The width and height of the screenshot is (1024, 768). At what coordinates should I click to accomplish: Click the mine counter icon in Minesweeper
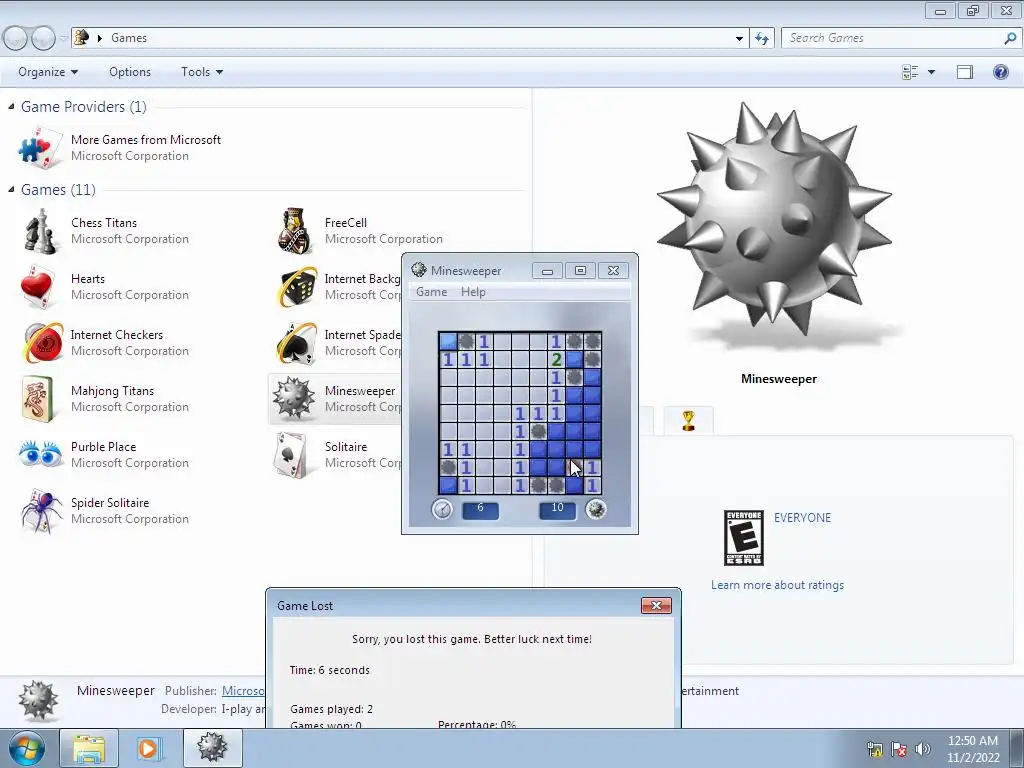pyautogui.click(x=596, y=509)
